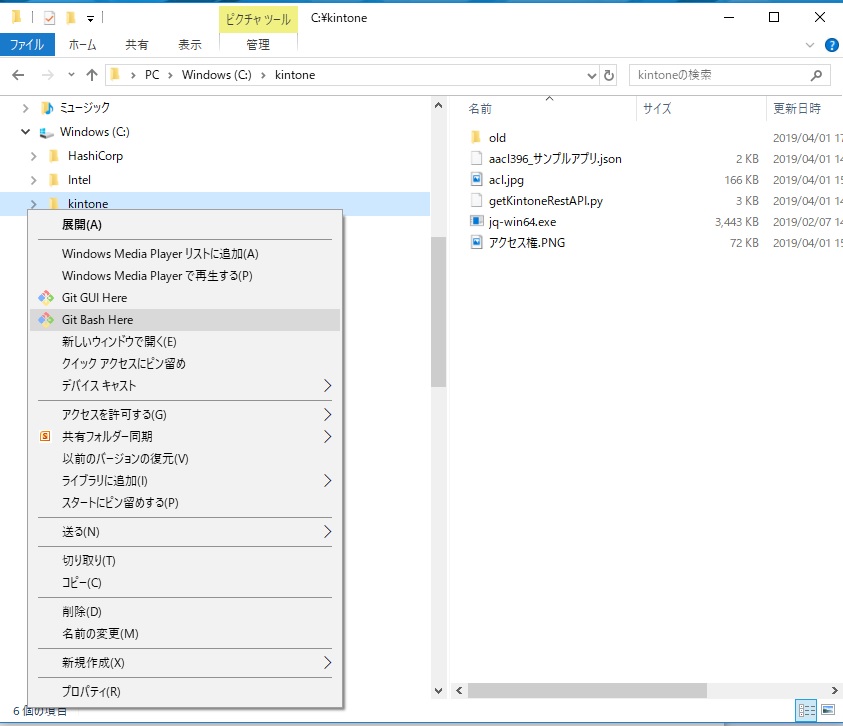Click the shared folder sync icon
Image resolution: width=843 pixels, height=726 pixels.
pos(43,436)
